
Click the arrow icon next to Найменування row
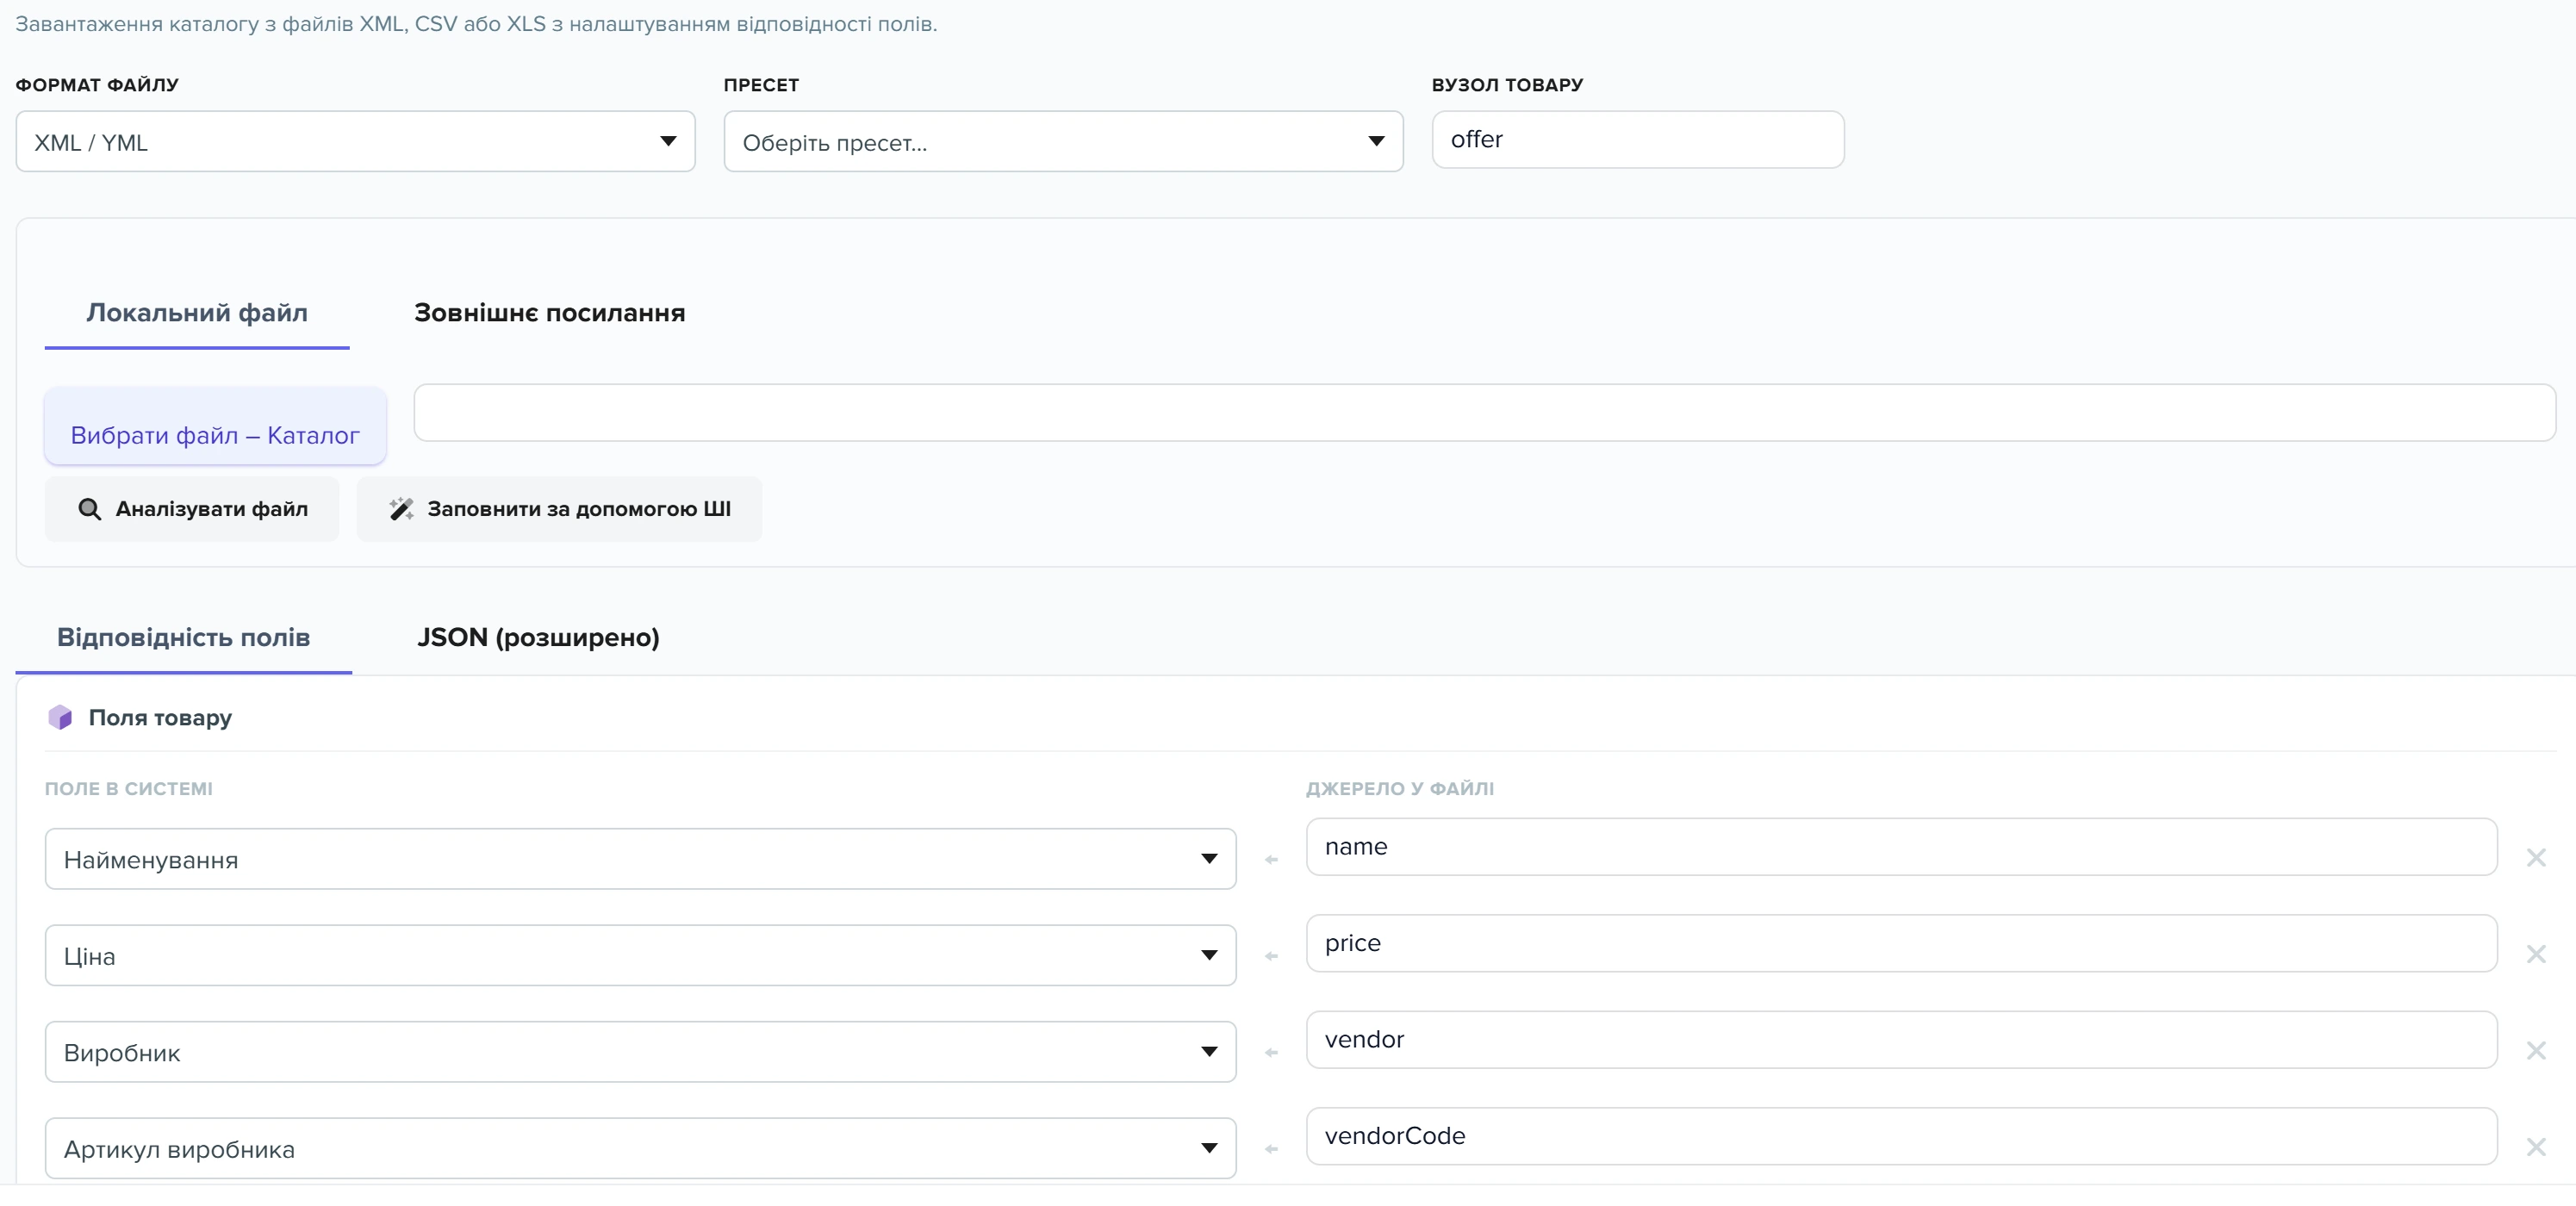[x=1271, y=860]
